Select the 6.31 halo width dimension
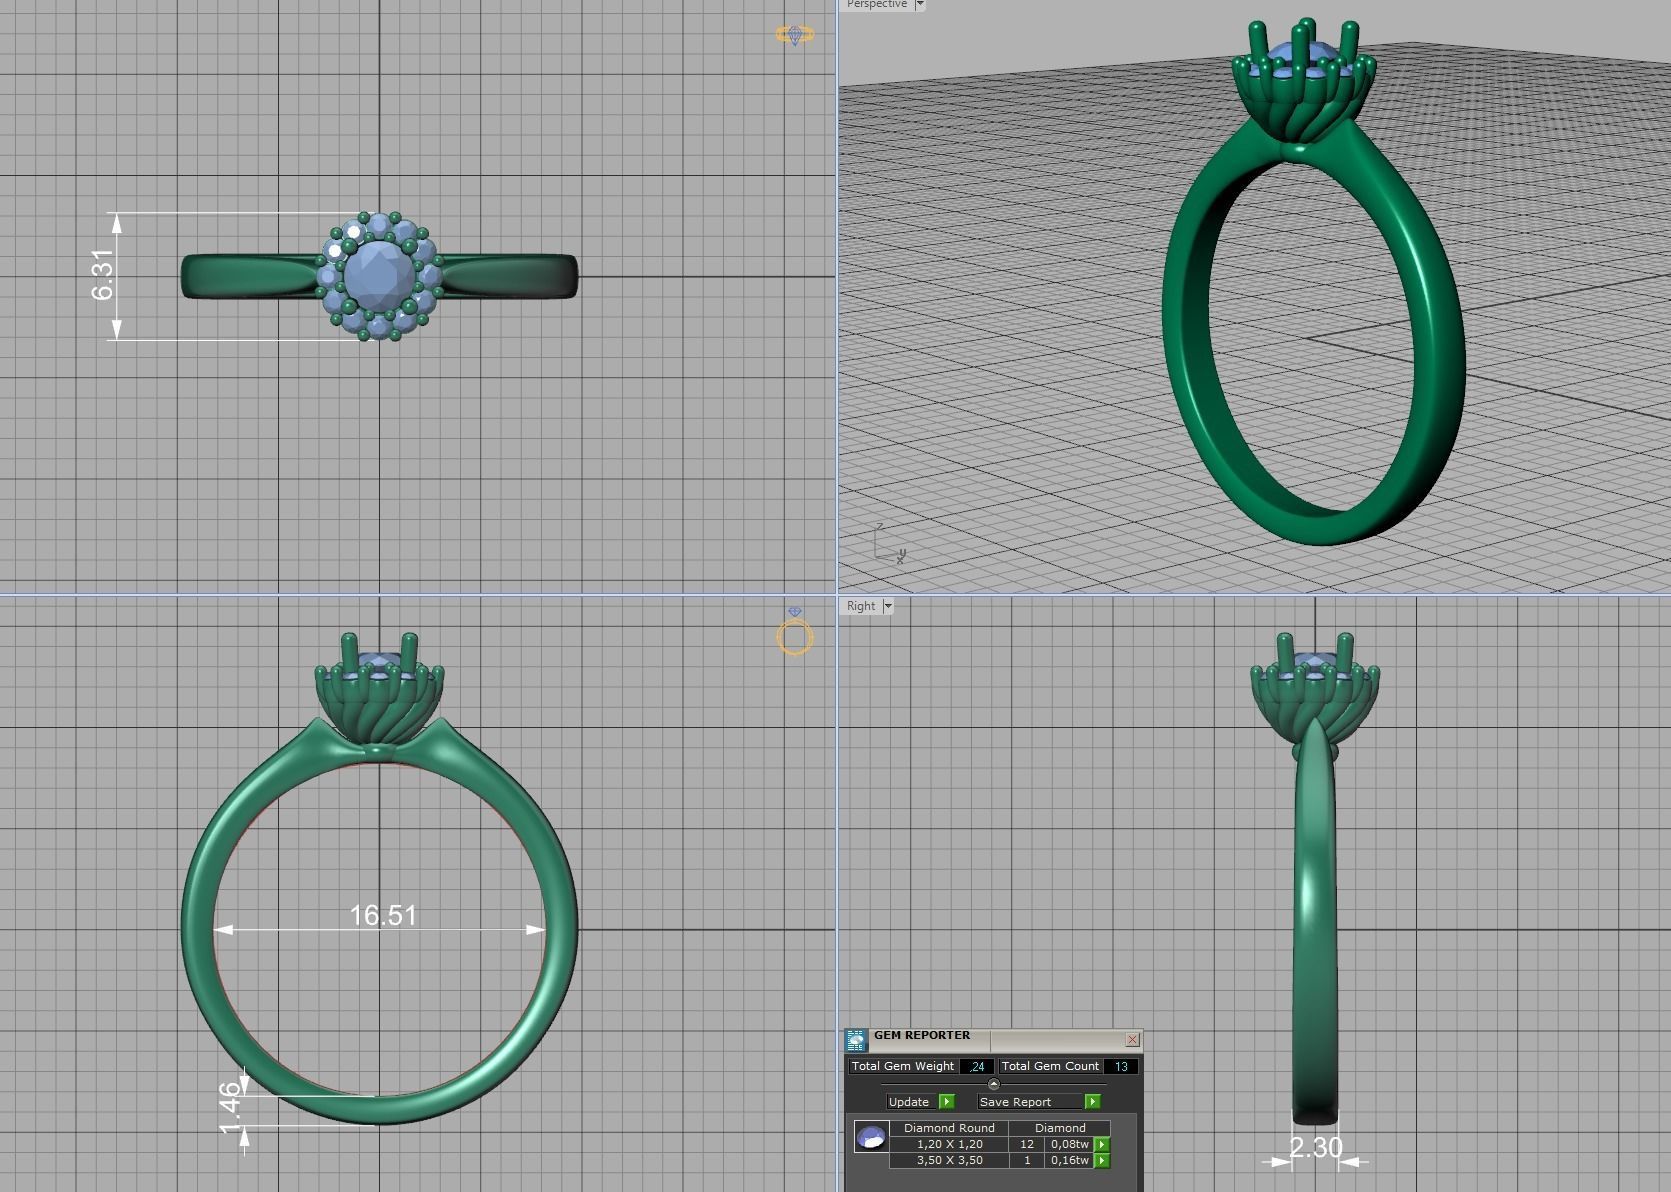Screen dimensions: 1671x1192 click(103, 275)
